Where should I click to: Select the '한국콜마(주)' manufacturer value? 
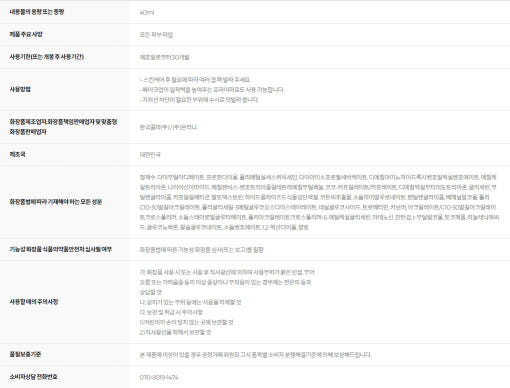coord(168,127)
